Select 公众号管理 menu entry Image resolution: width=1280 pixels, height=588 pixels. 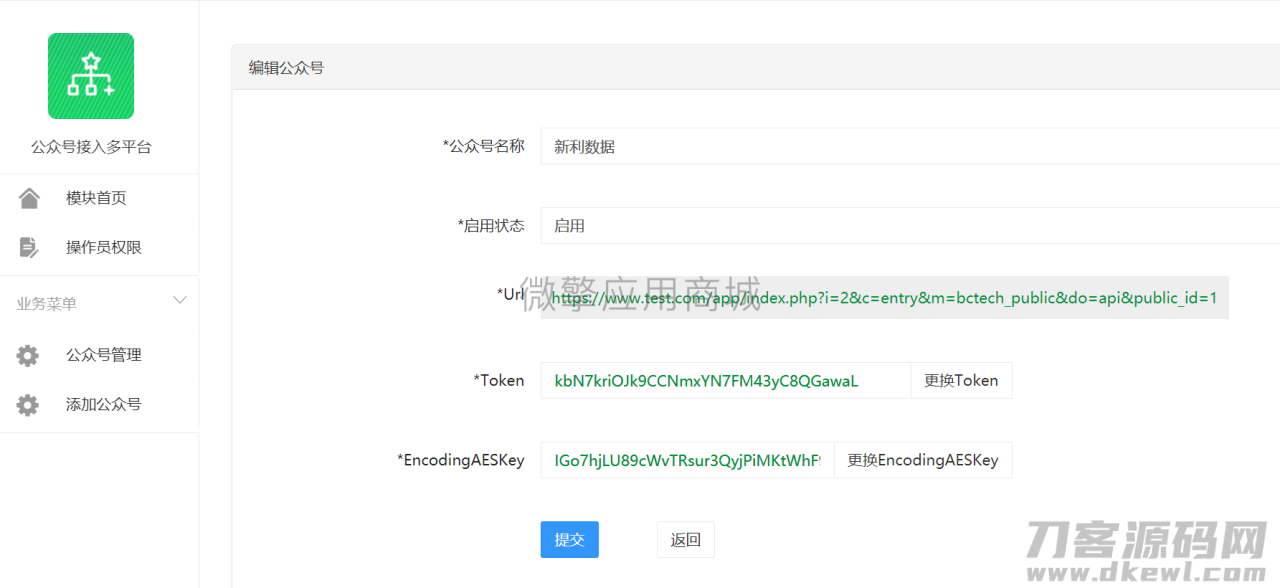pos(104,355)
